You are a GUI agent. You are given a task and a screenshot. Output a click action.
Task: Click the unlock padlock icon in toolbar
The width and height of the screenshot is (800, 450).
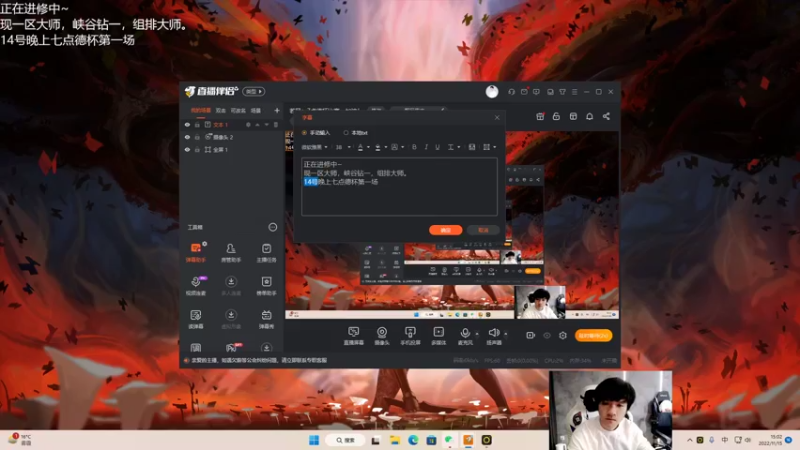click(556, 116)
